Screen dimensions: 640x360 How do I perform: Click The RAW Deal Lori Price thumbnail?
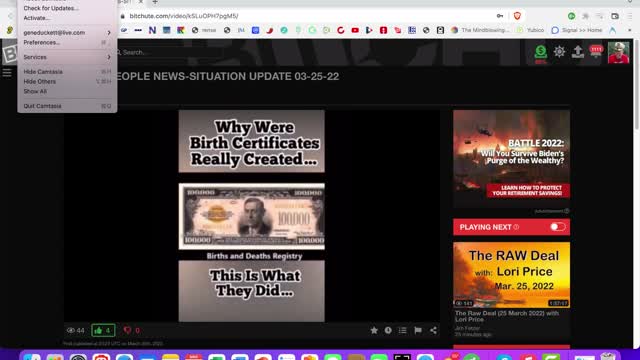point(511,275)
